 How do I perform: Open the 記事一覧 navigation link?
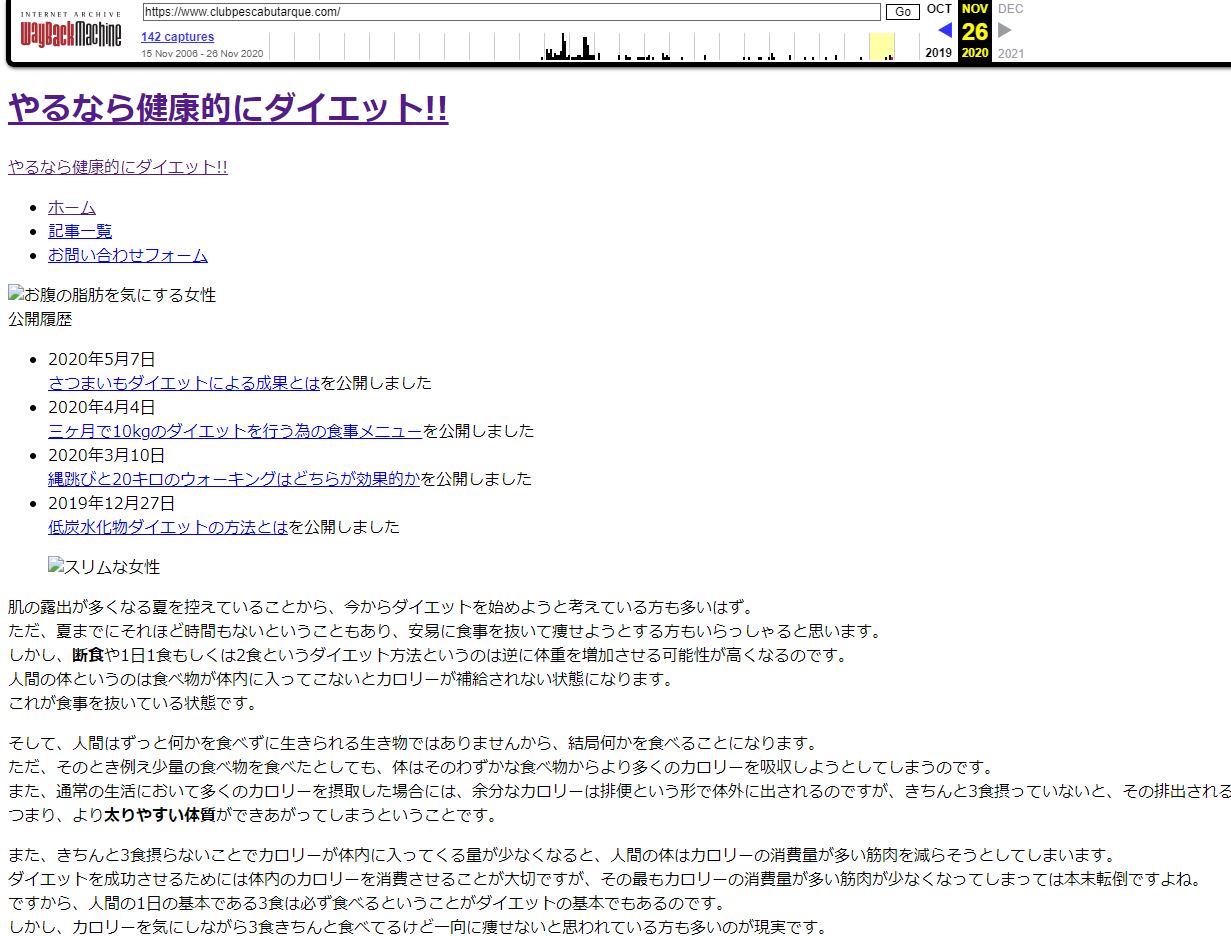(80, 231)
